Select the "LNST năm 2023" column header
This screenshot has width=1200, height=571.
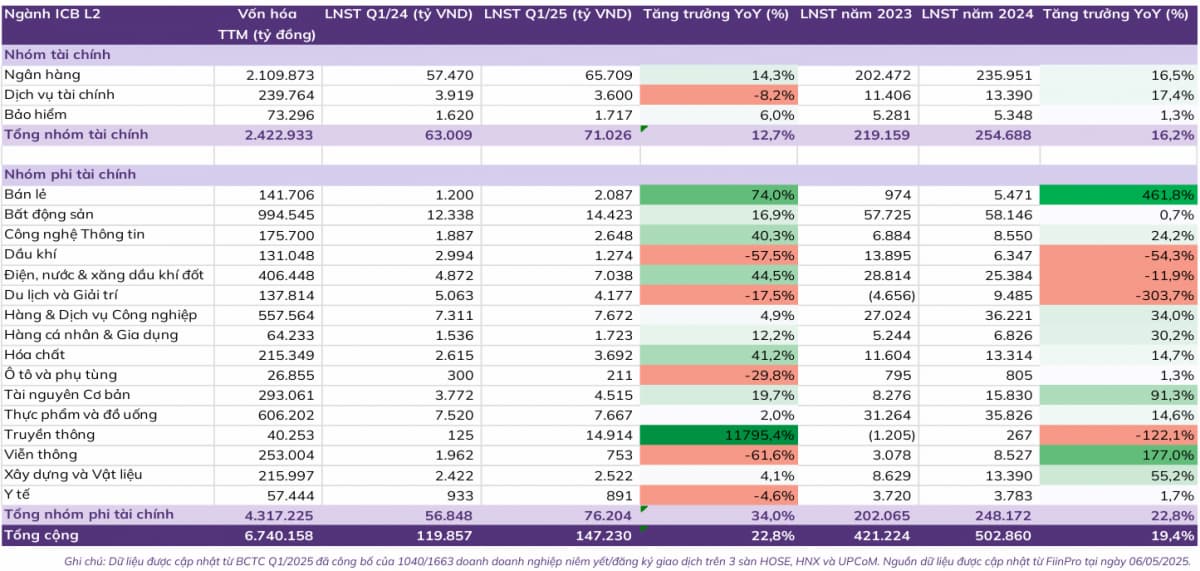(855, 15)
